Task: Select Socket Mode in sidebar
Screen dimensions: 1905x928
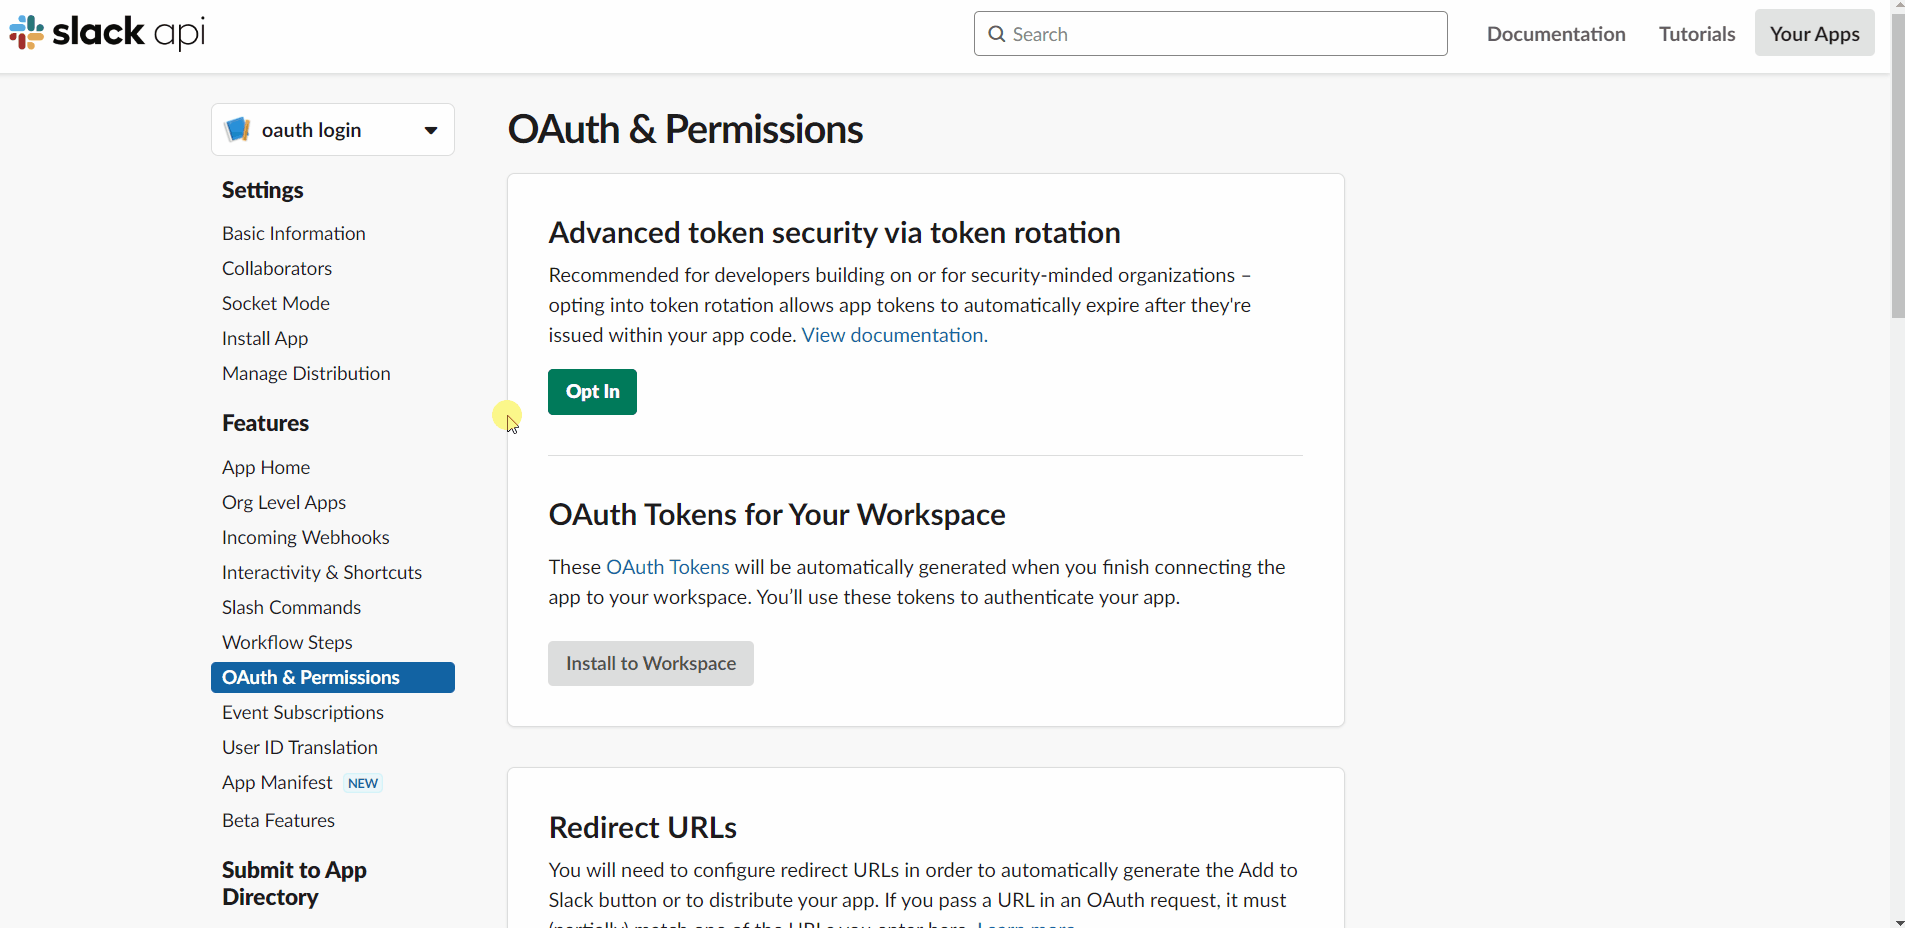Action: pos(276,303)
